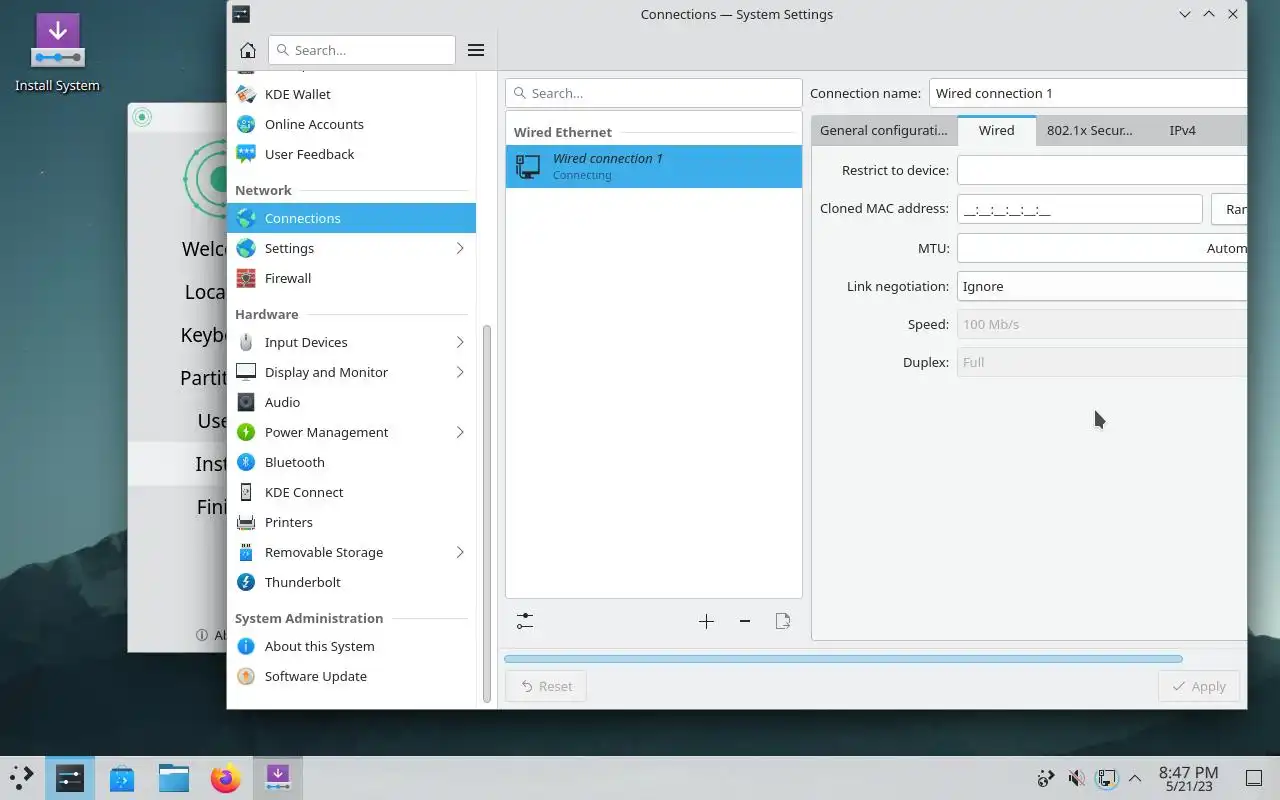The width and height of the screenshot is (1280, 800).
Task: Open User Feedback settings
Action: [351, 154]
